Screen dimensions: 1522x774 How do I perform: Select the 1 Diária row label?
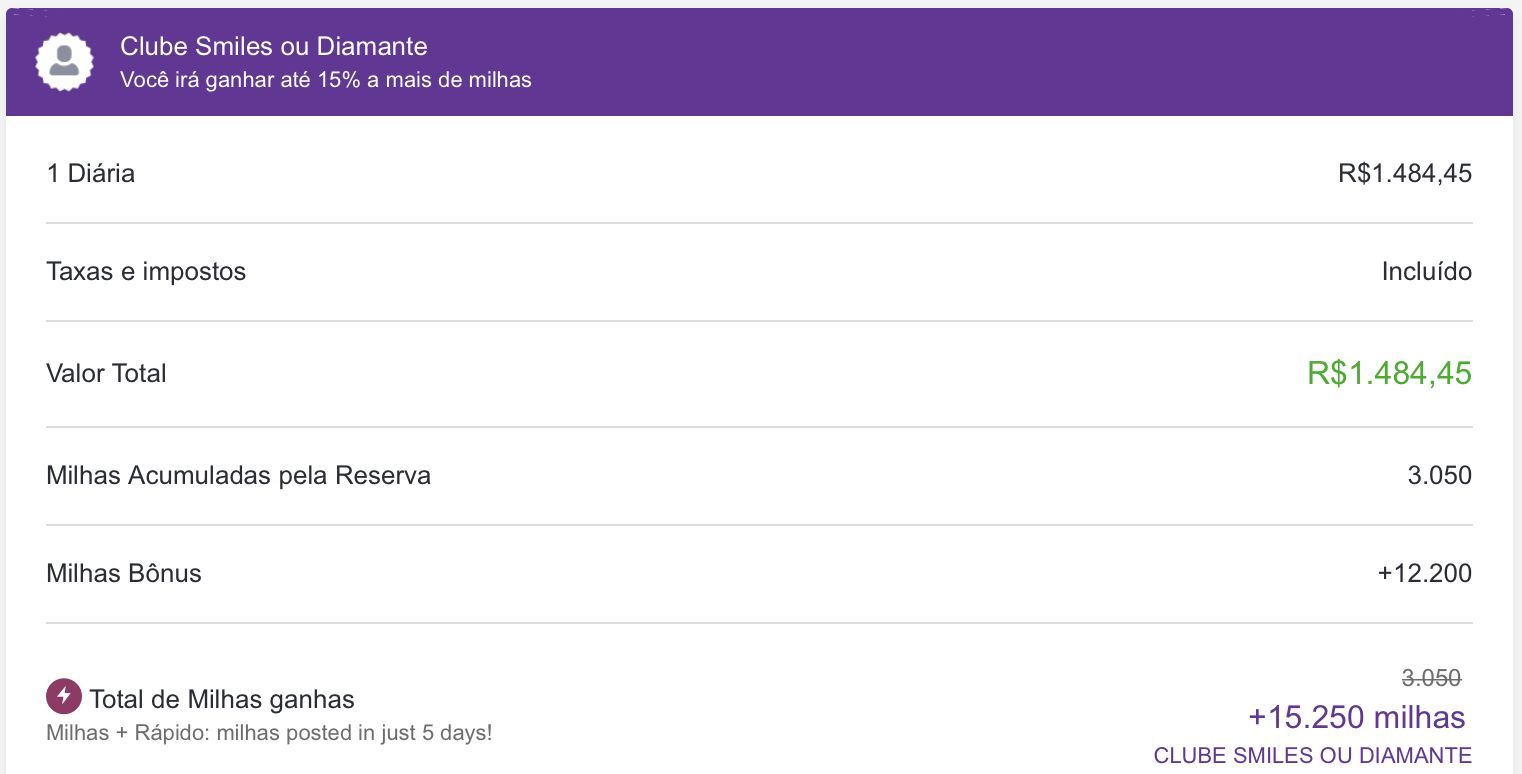pos(90,173)
